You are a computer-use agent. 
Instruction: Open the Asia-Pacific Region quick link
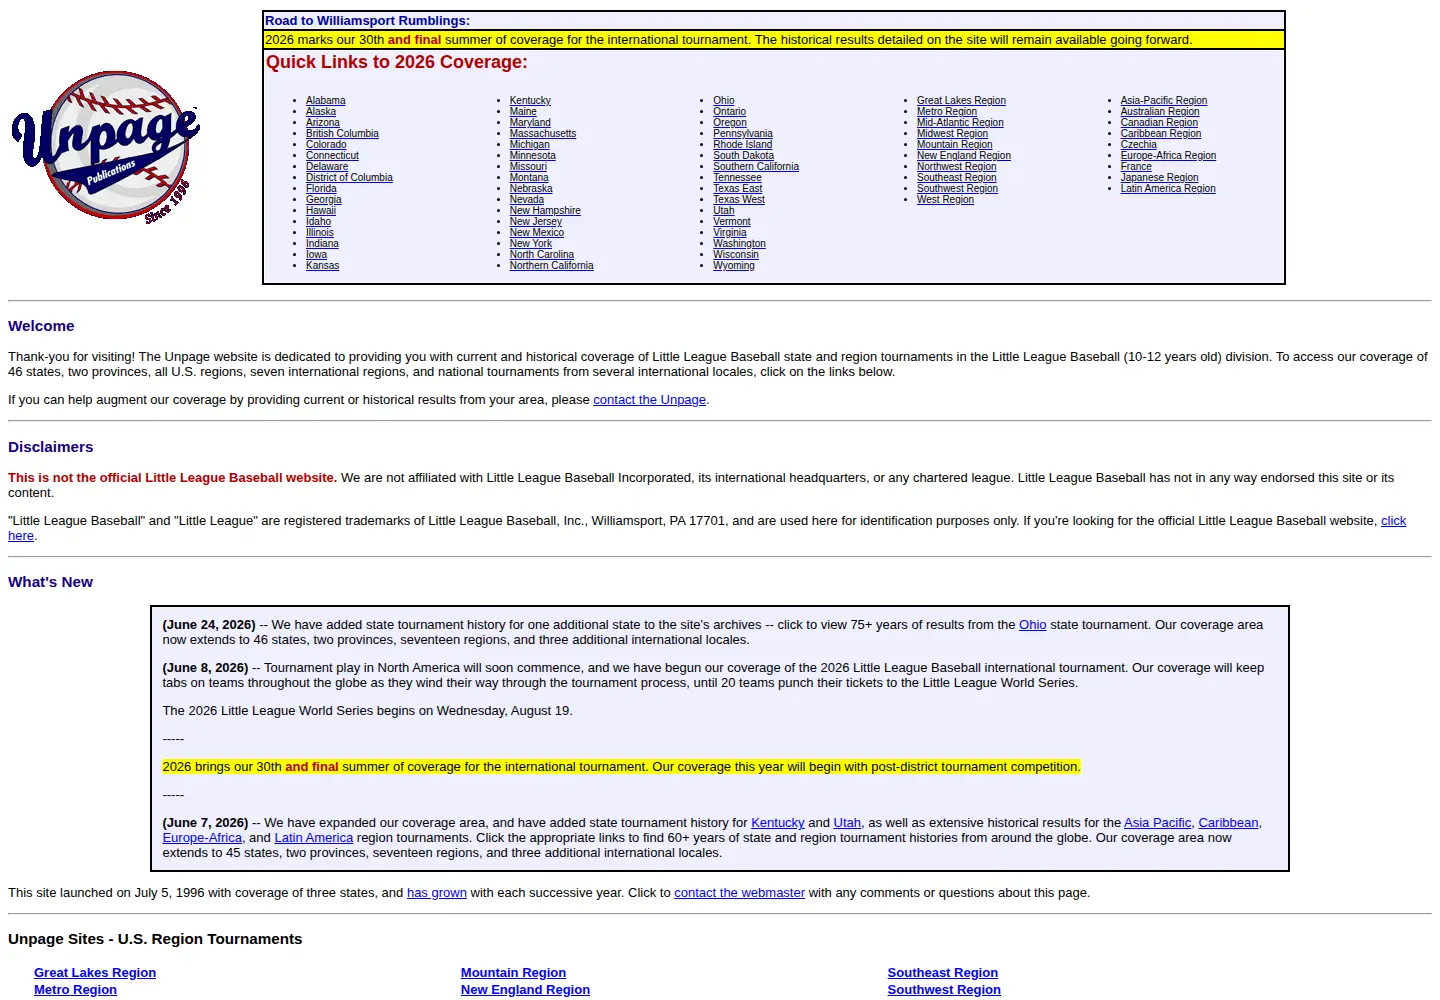[x=1164, y=101]
